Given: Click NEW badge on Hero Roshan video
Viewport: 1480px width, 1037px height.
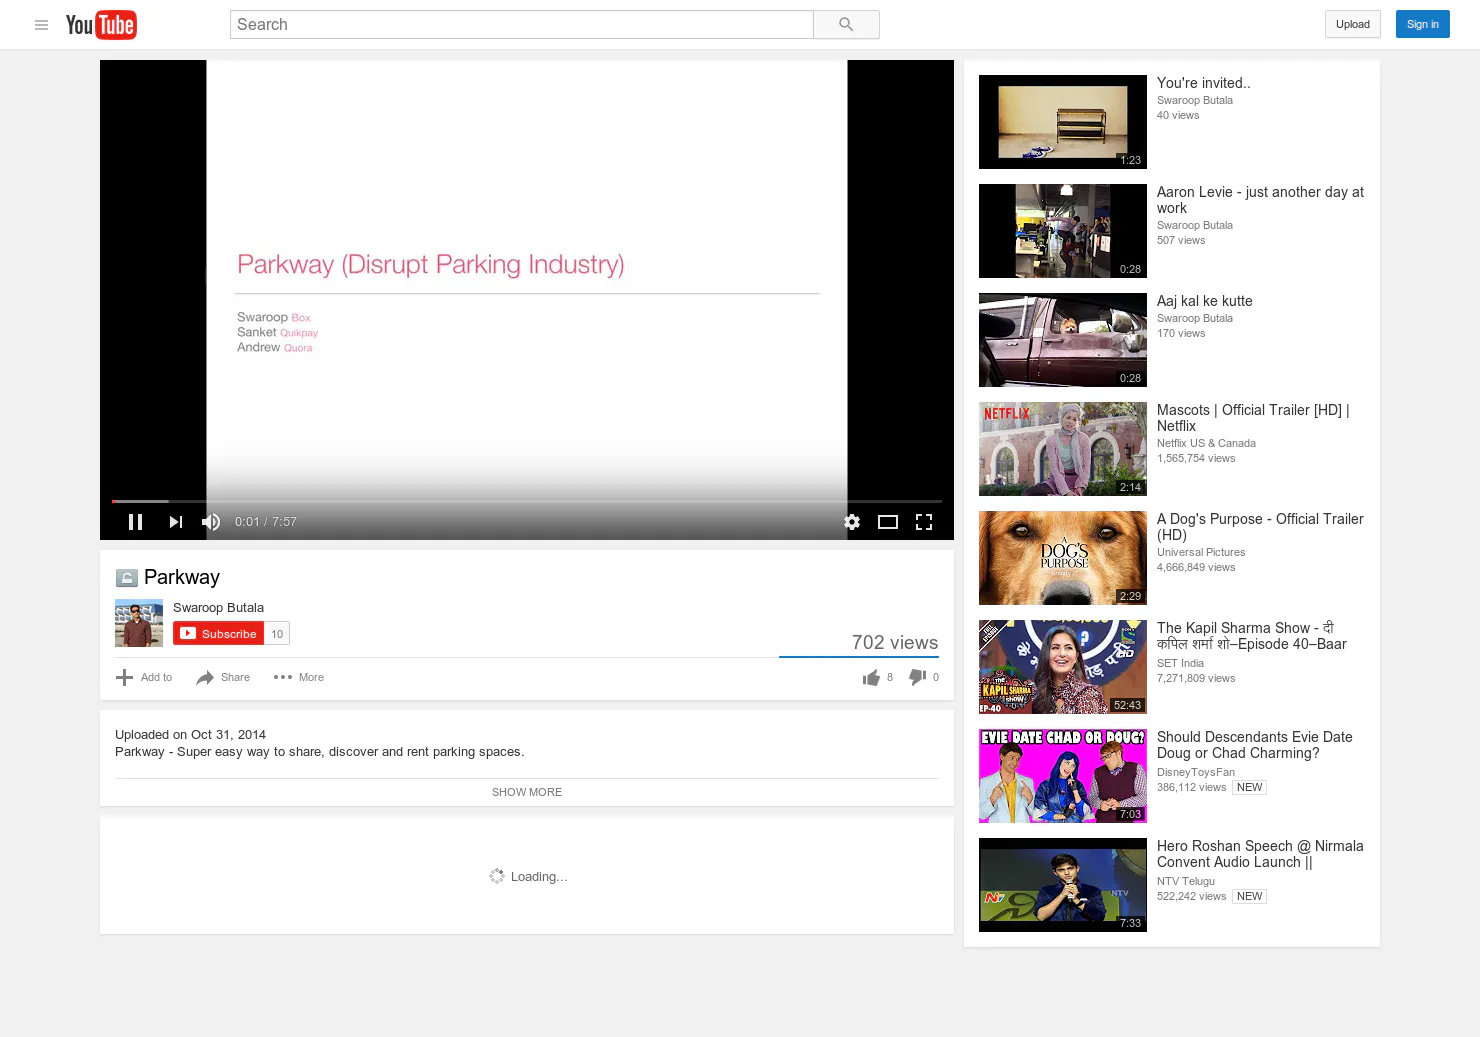Looking at the screenshot, I should 1249,896.
